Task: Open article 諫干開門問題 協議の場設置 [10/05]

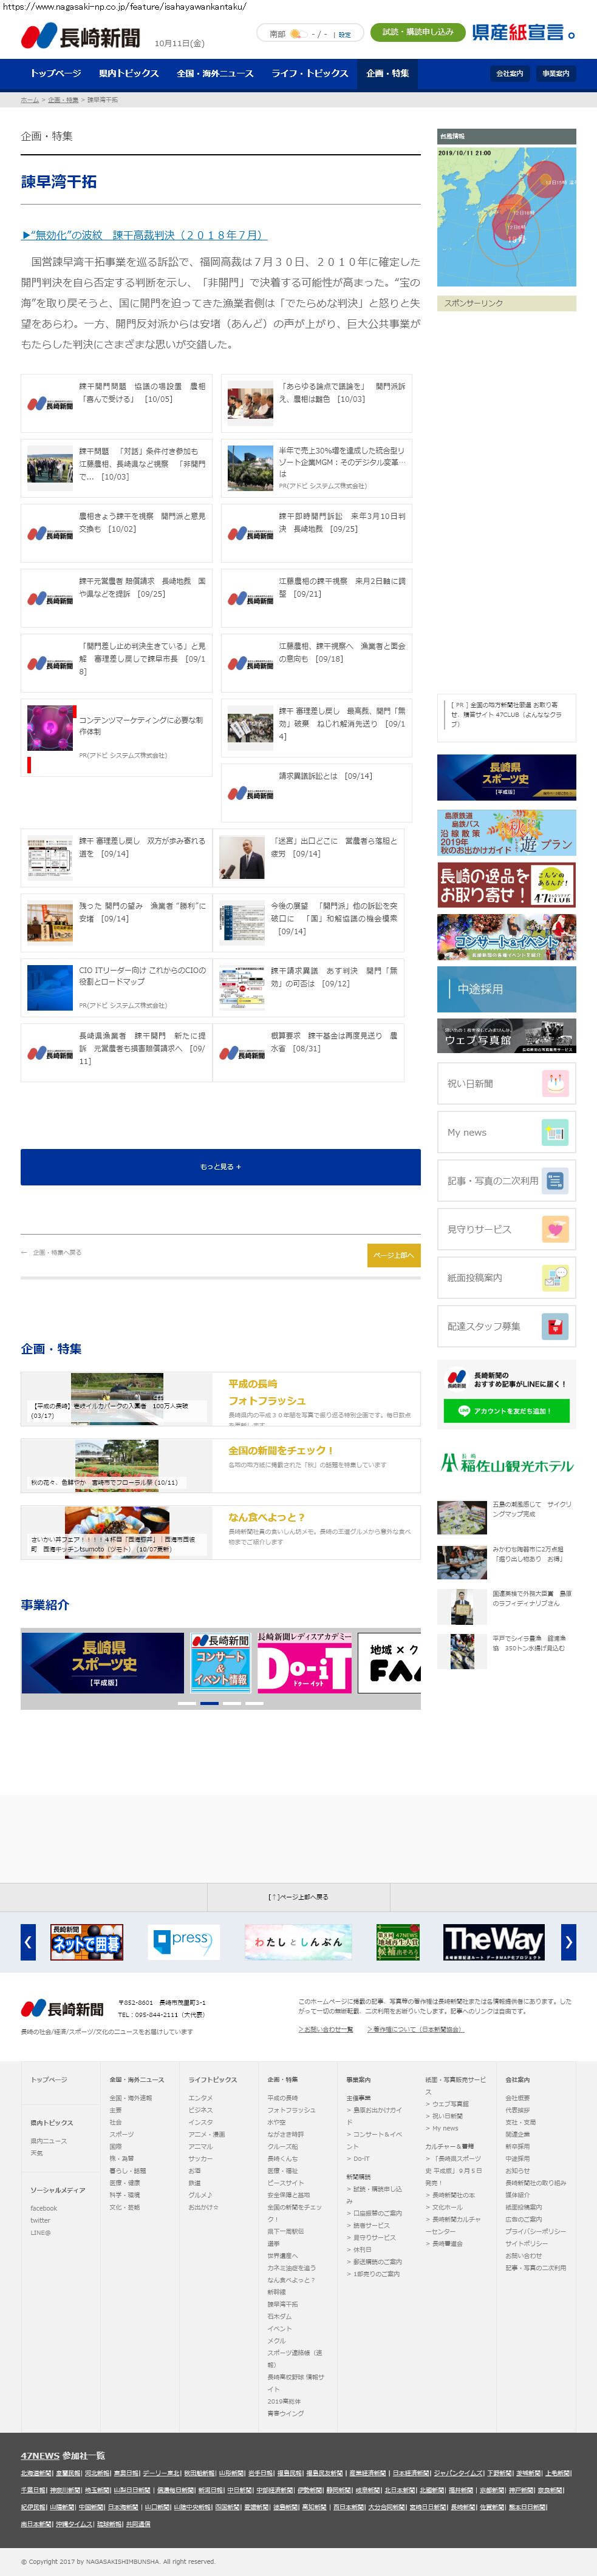Action: 116,404
